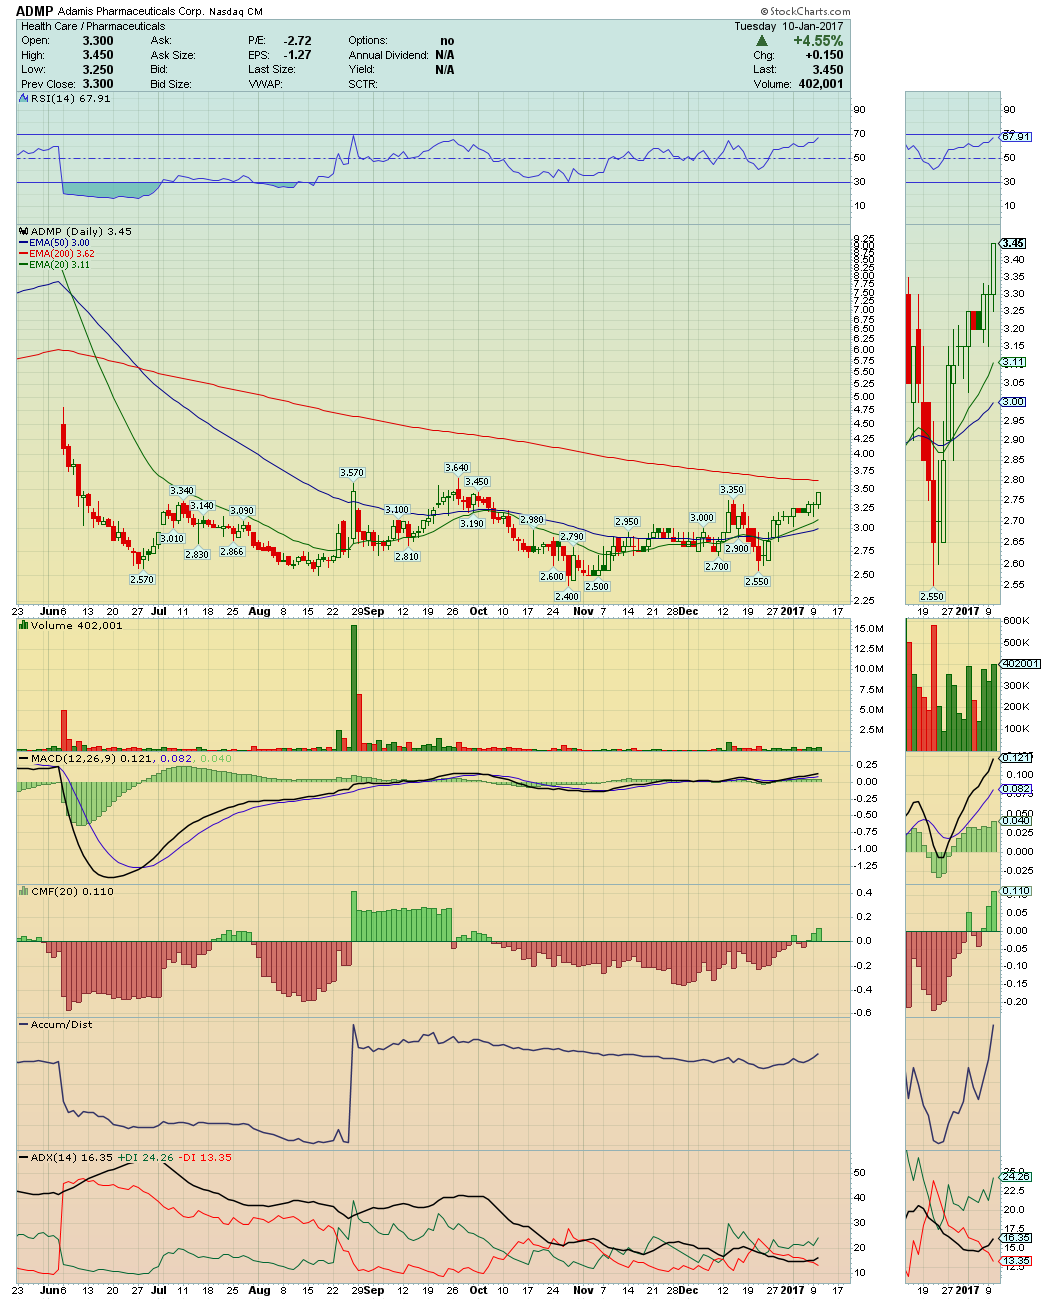Click the red EMA(200) legend line

24,254
